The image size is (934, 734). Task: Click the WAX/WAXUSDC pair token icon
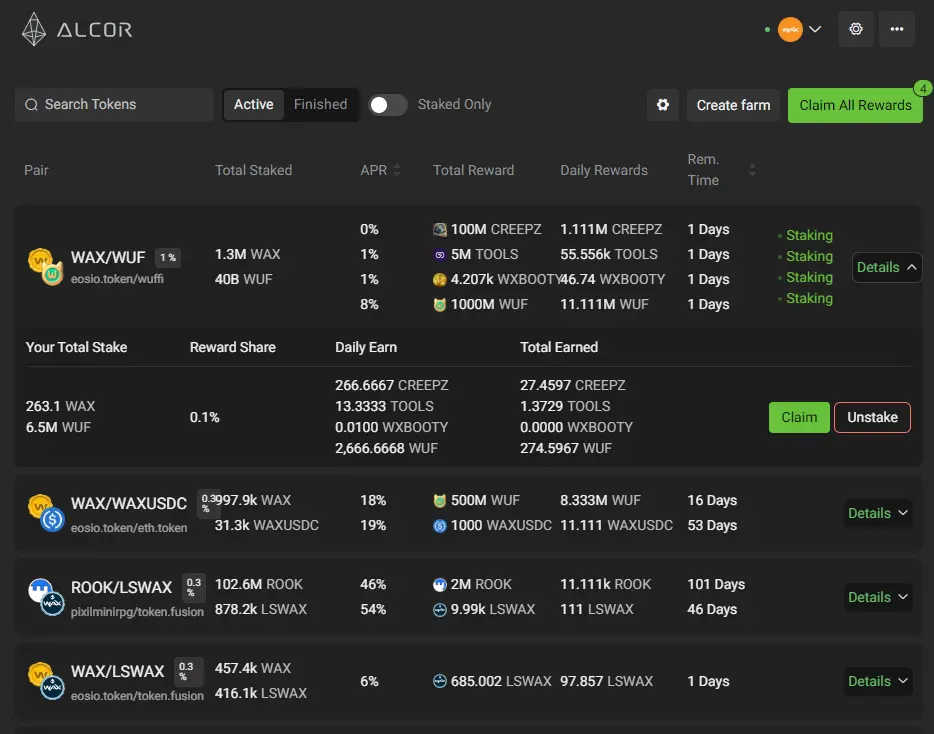click(46, 513)
